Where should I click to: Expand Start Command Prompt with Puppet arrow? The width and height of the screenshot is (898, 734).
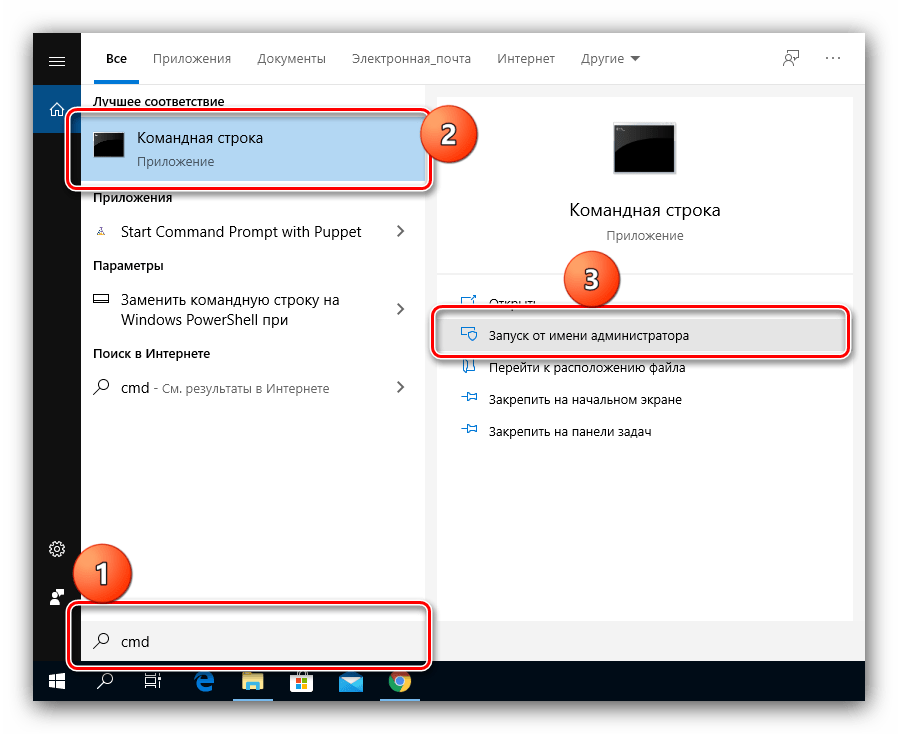tap(400, 231)
